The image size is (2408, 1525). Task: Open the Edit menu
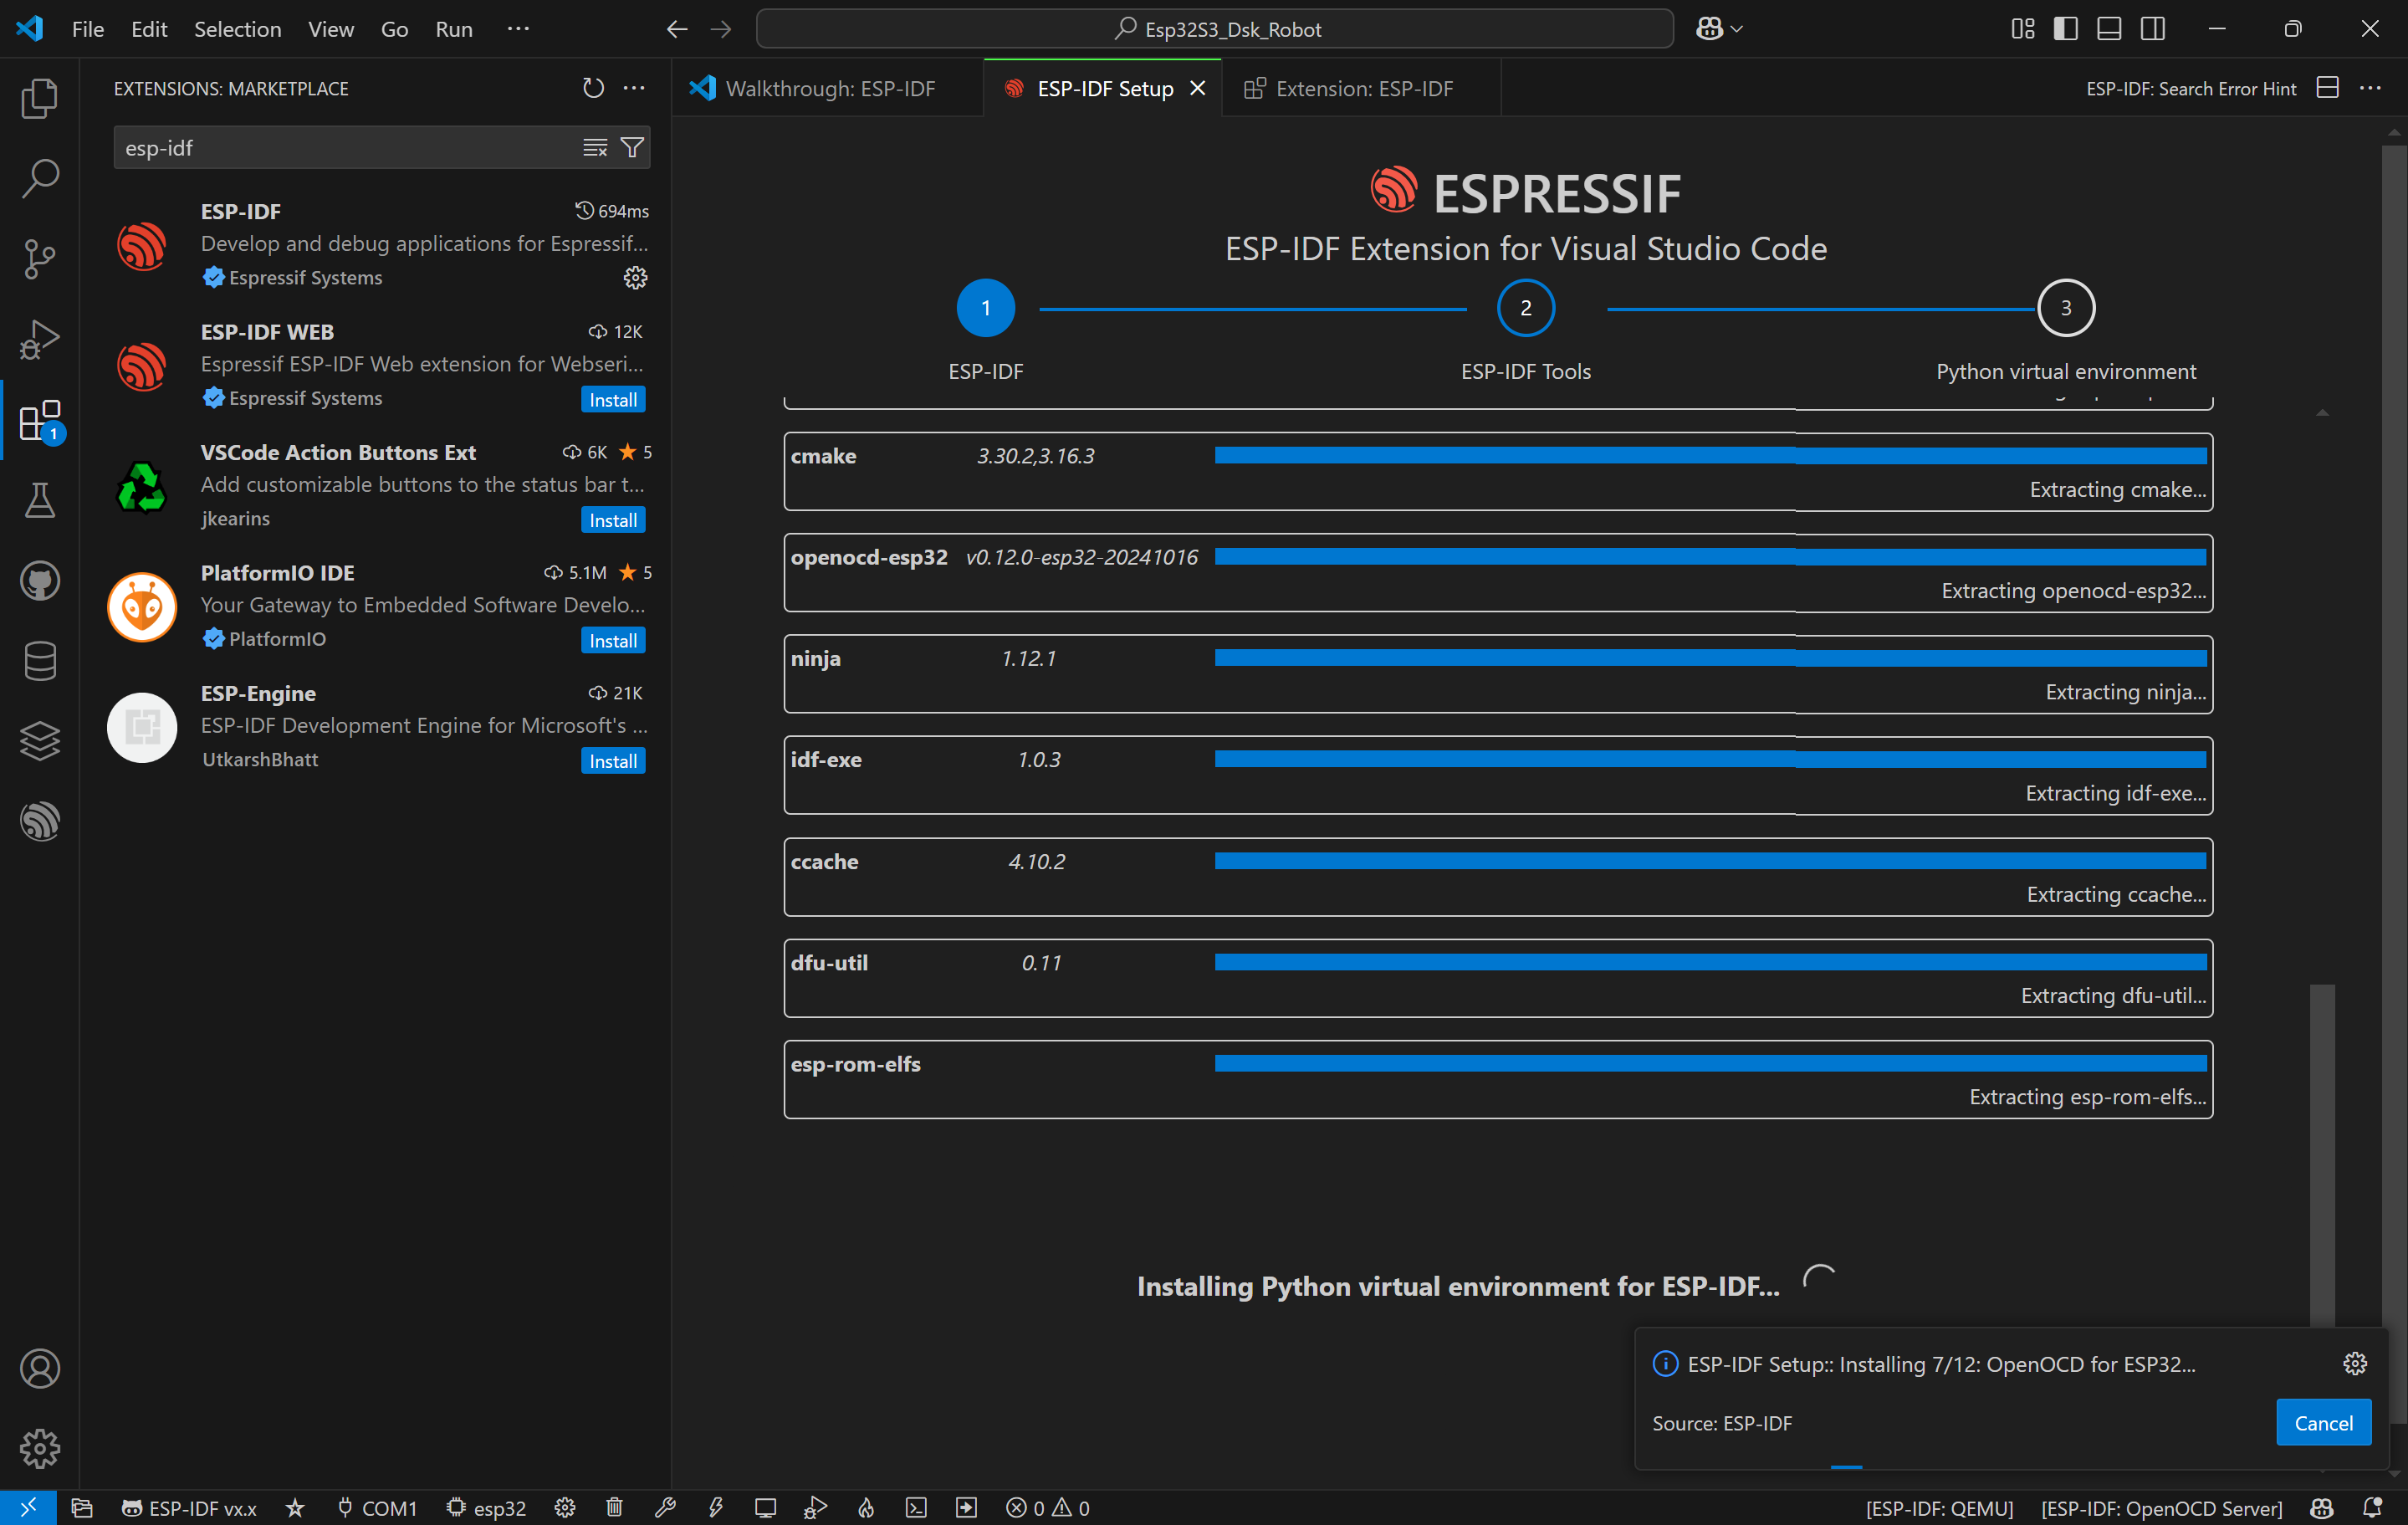[x=149, y=29]
